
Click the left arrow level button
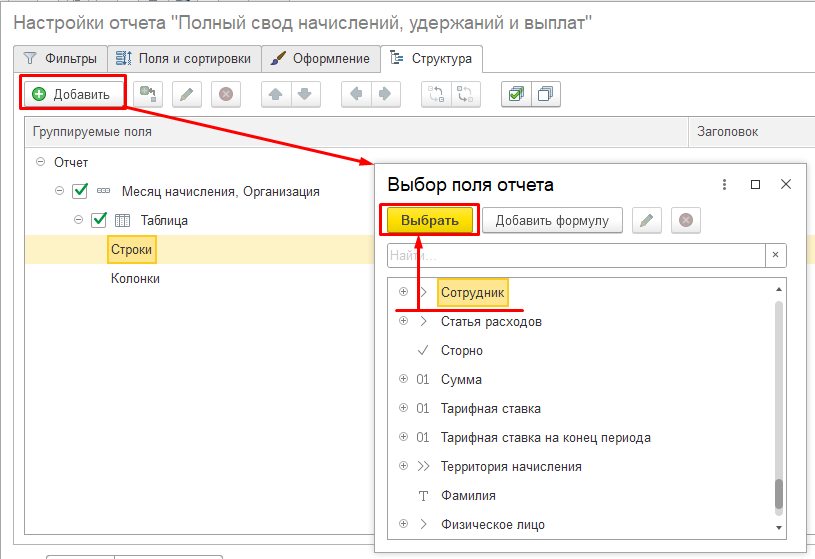pyautogui.click(x=356, y=94)
